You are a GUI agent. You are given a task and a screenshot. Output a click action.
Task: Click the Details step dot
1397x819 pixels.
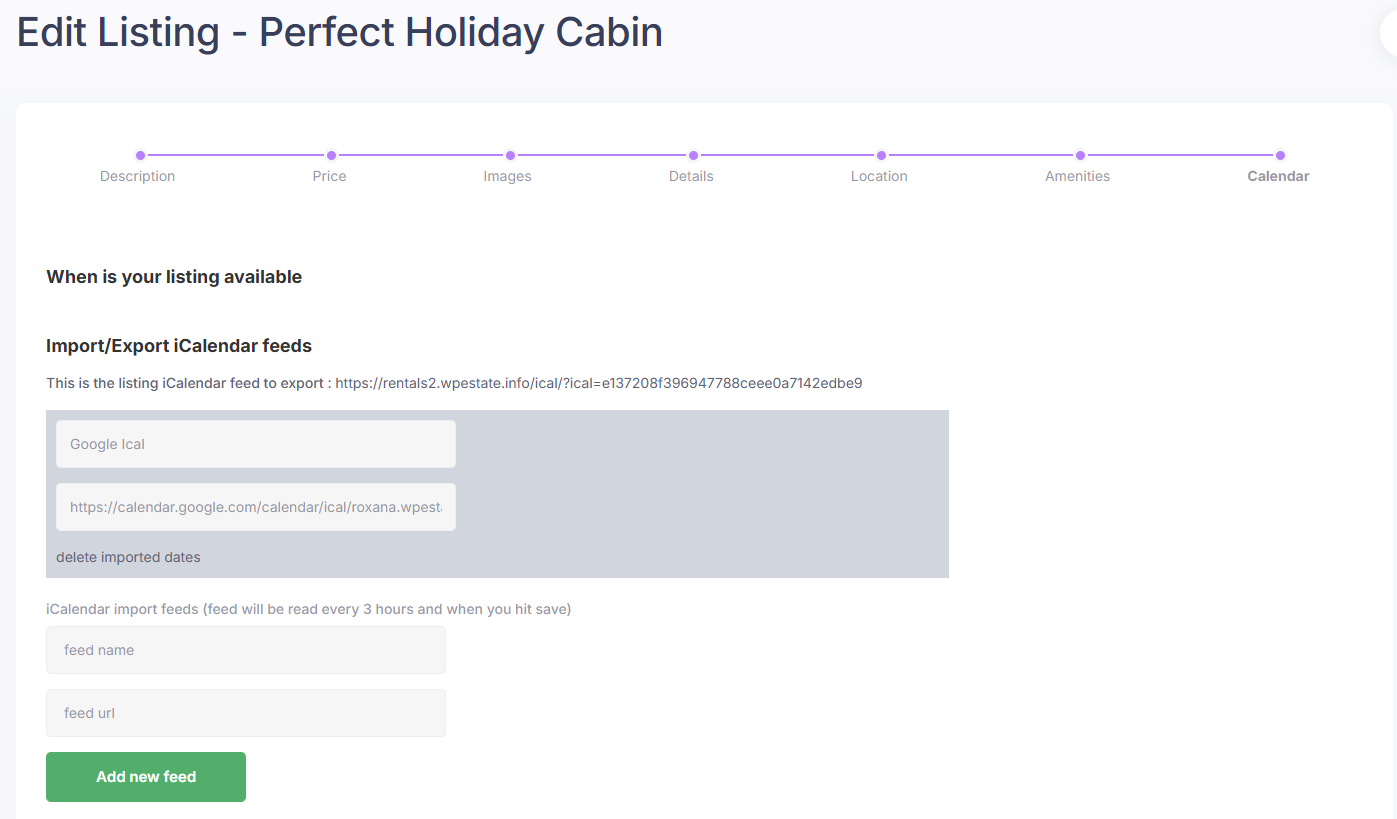coord(693,155)
